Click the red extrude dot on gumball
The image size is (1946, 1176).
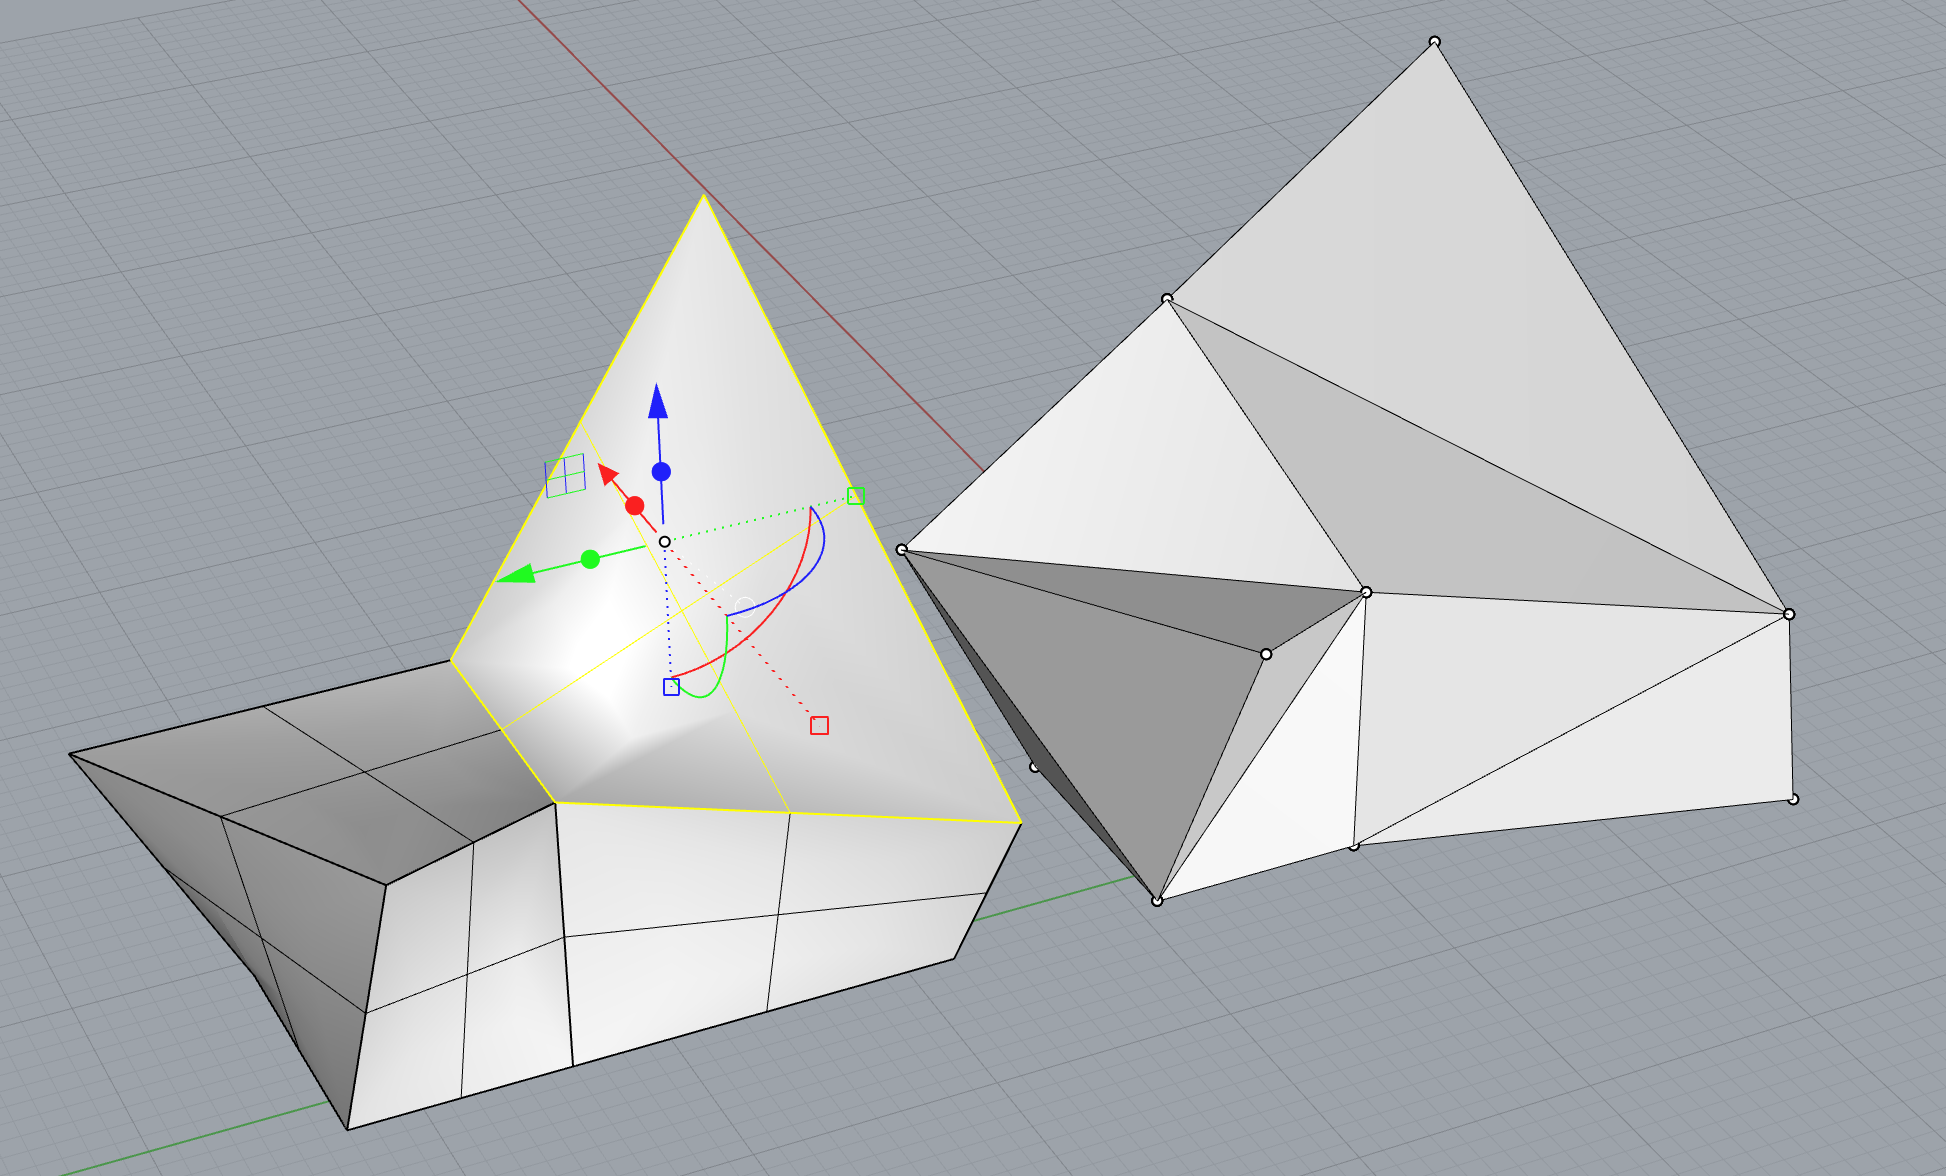pos(634,506)
